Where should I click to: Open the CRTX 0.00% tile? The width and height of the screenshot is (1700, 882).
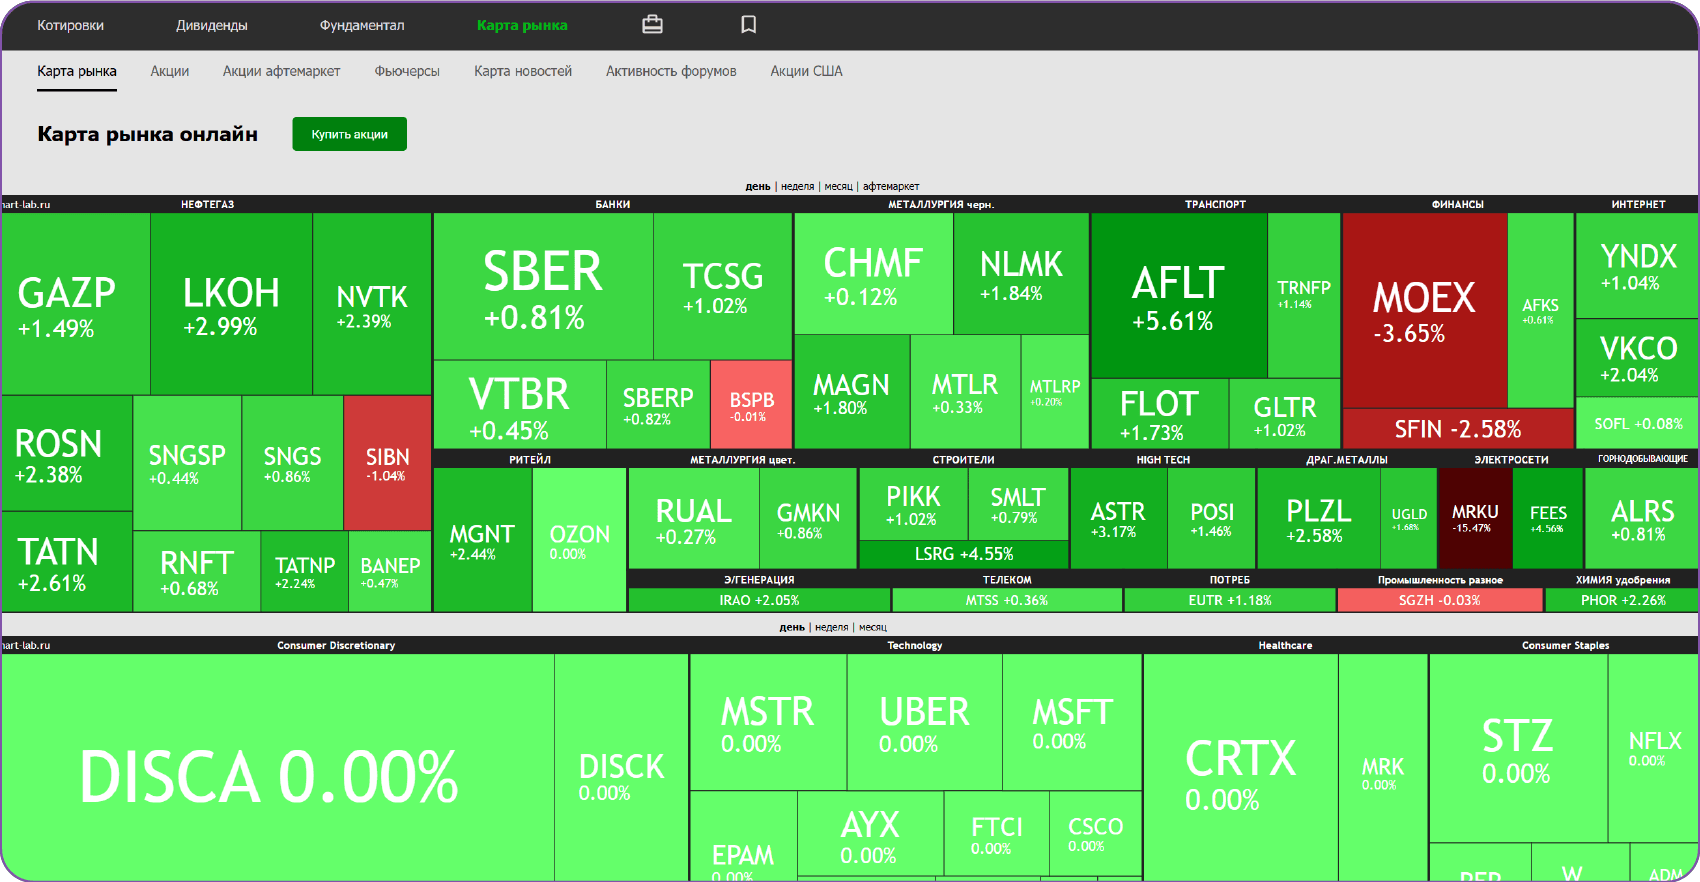pyautogui.click(x=1240, y=768)
